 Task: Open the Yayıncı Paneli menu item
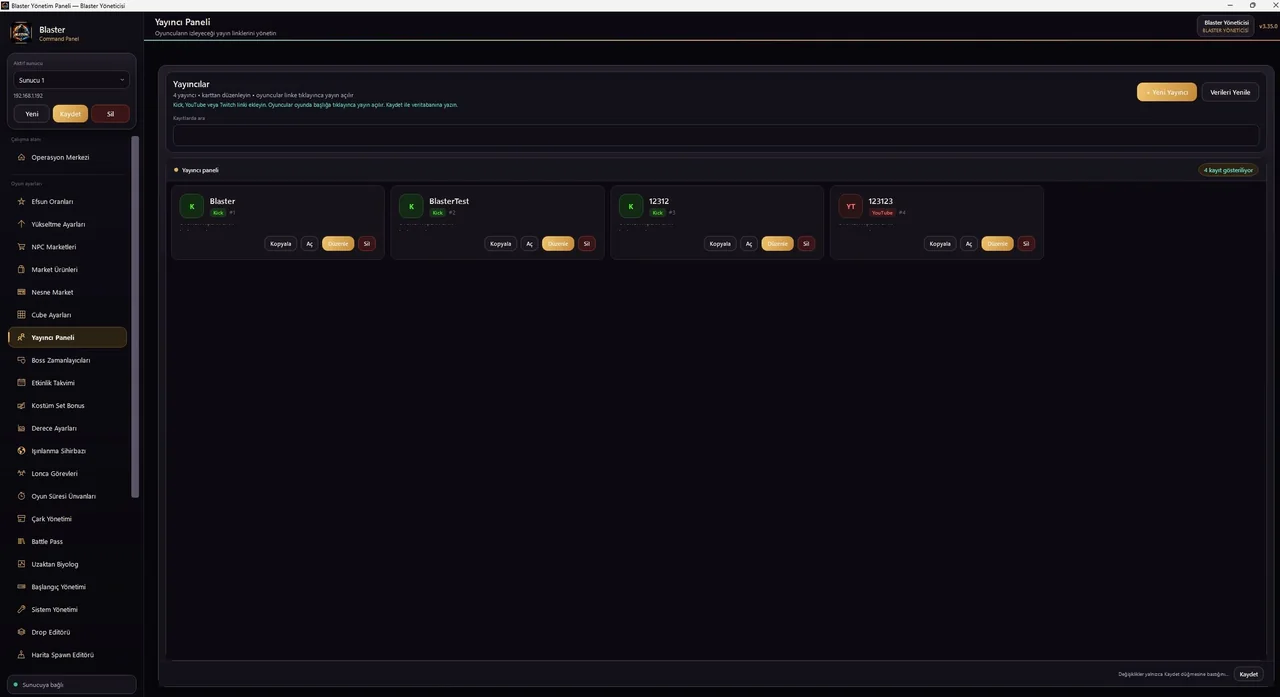tap(67, 338)
